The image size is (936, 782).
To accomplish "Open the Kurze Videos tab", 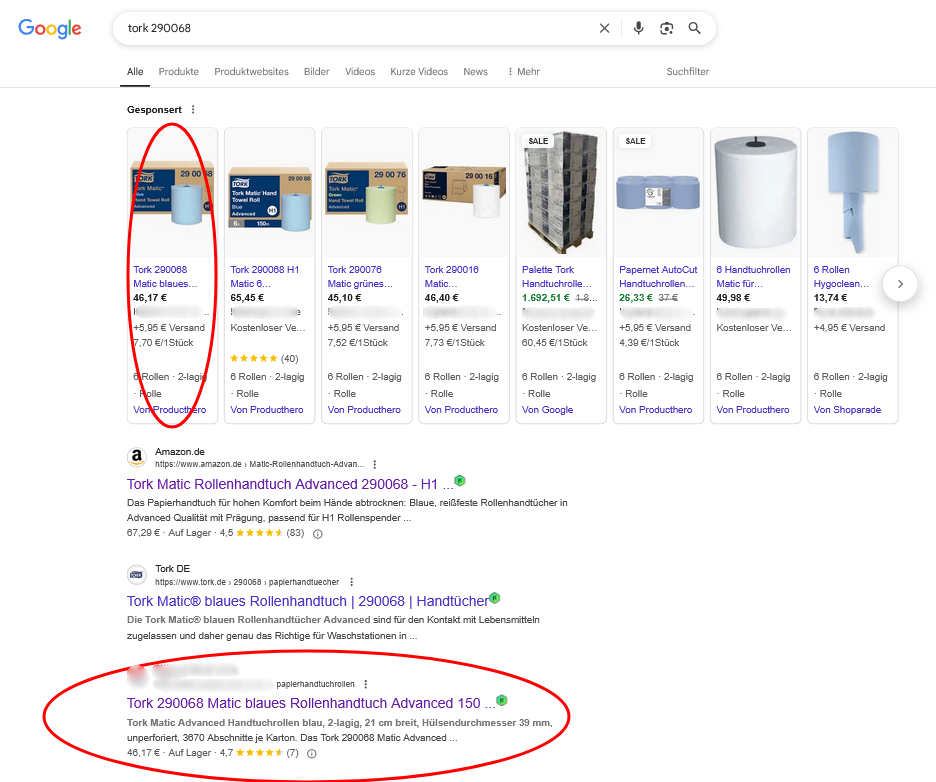I will pos(419,72).
